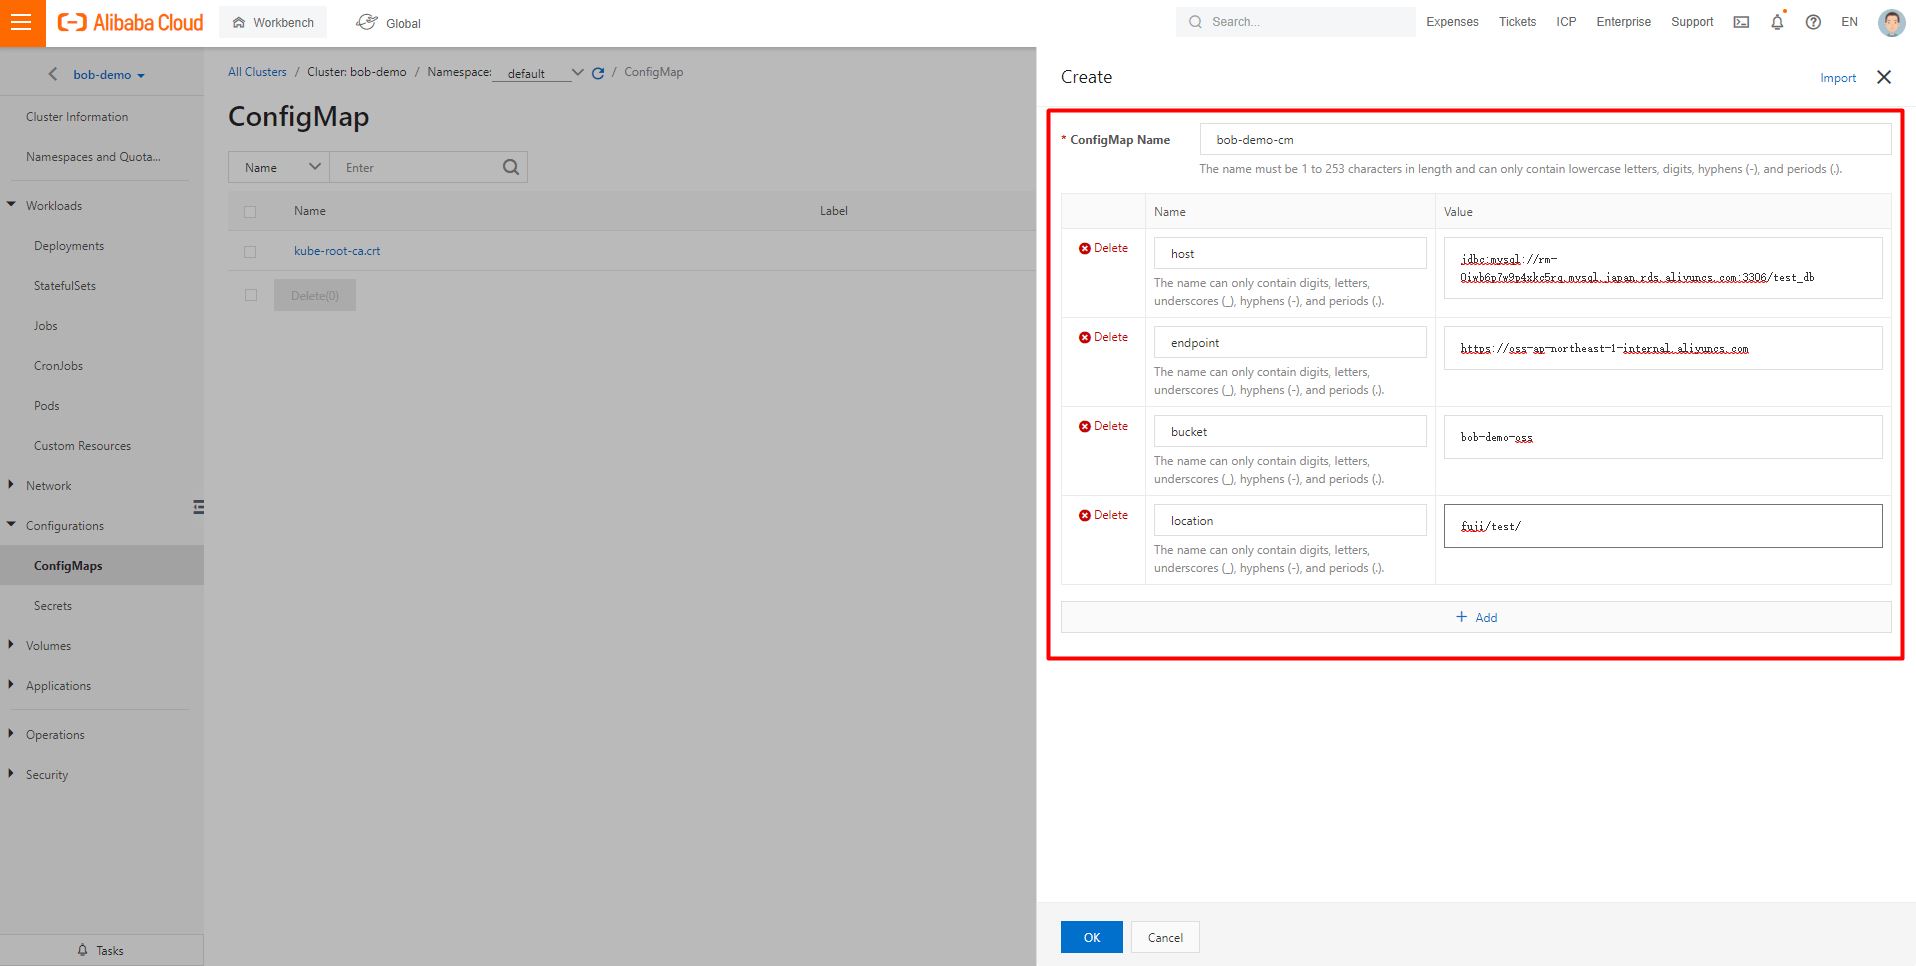Open the help question mark icon
Viewport: 1916px width, 966px height.
click(x=1813, y=22)
